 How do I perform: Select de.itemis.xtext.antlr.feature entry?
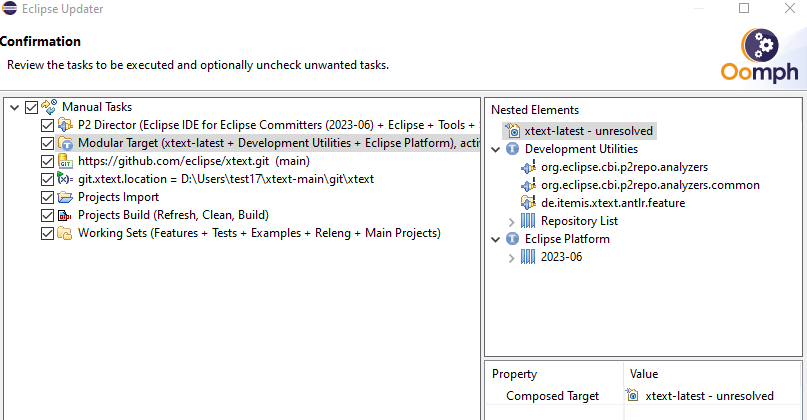point(613,203)
